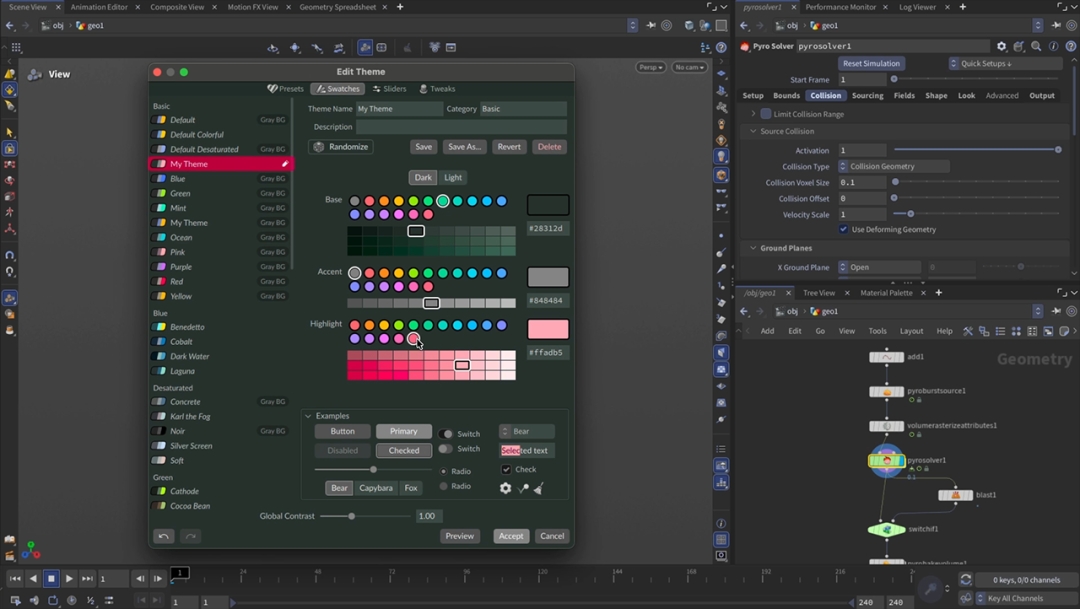Click the Reset Simulation button
The width and height of the screenshot is (1080, 609).
[x=871, y=63]
